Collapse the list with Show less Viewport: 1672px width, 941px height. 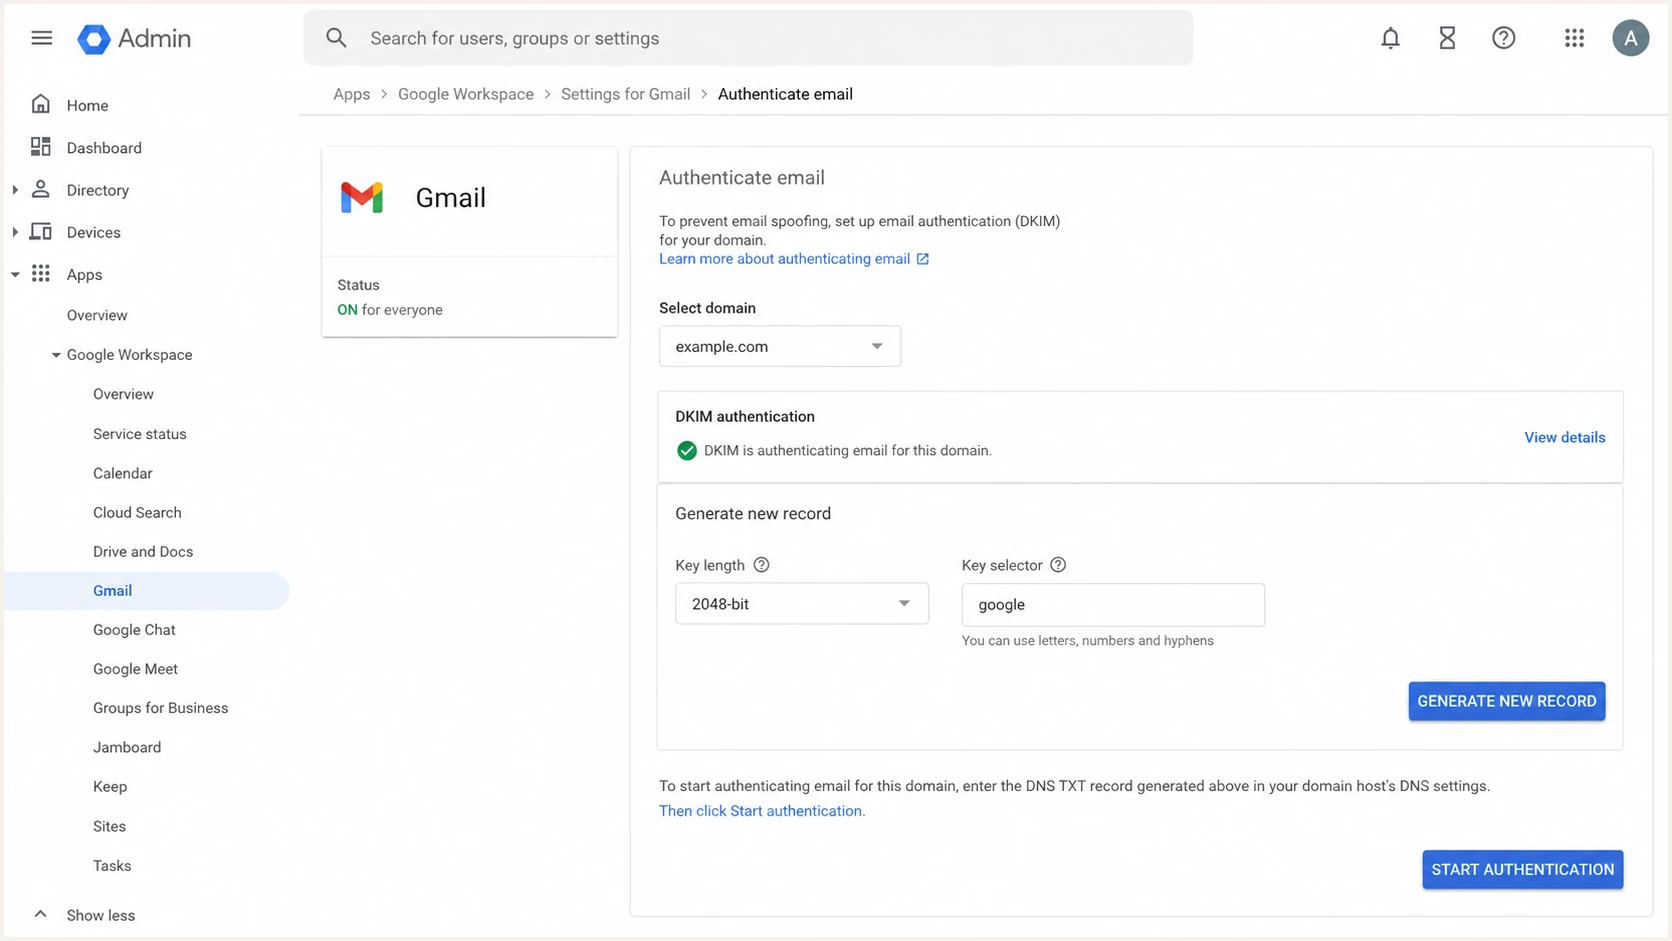[x=100, y=915]
